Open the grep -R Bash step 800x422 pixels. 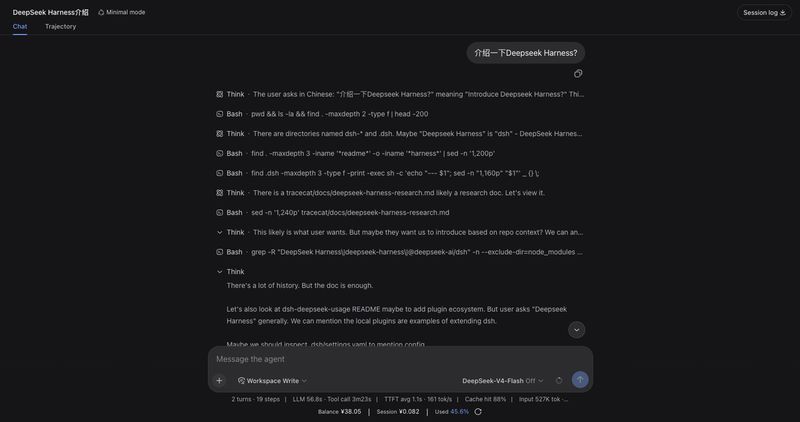coord(400,252)
